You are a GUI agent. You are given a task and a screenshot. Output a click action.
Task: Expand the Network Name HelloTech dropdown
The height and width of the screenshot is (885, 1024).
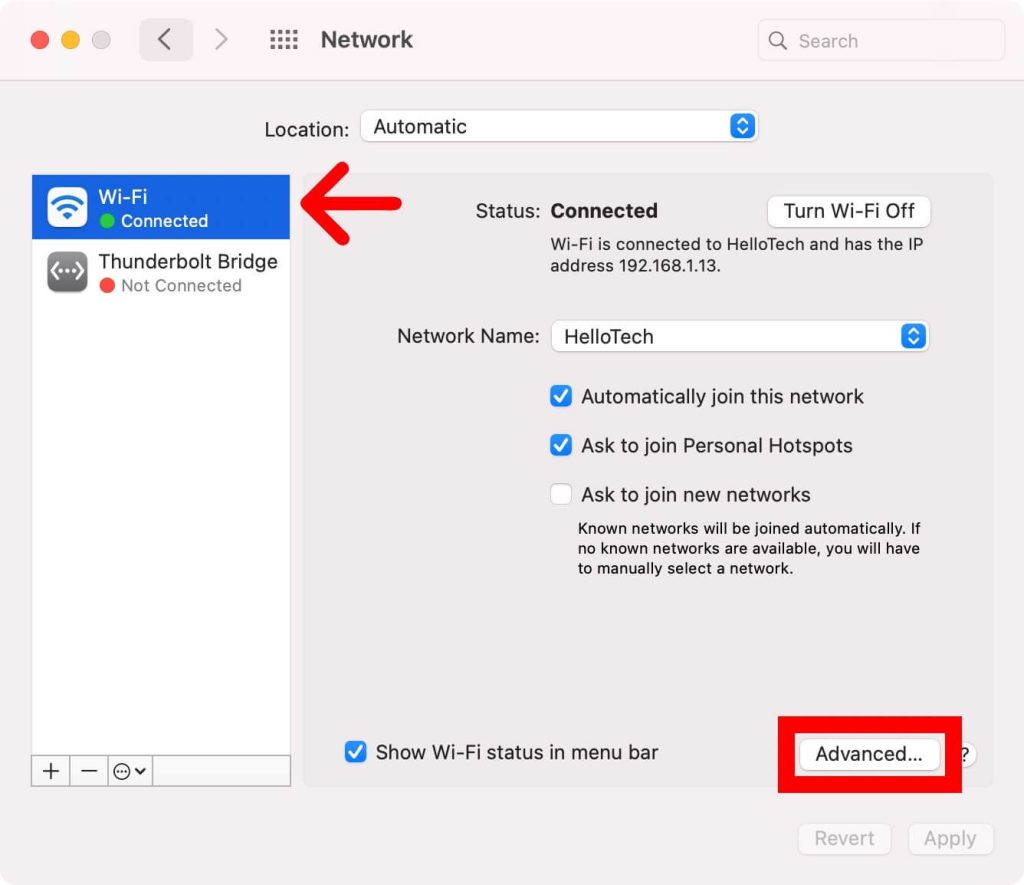(739, 336)
